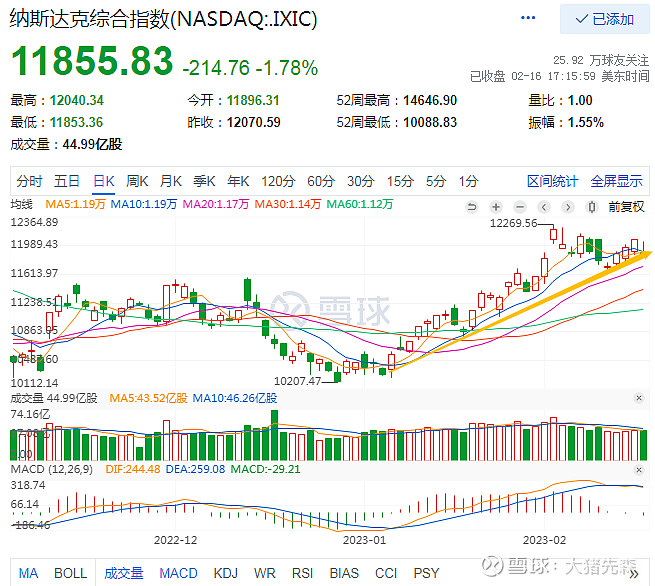Toggle the MACD sub-indicator

[x=178, y=573]
